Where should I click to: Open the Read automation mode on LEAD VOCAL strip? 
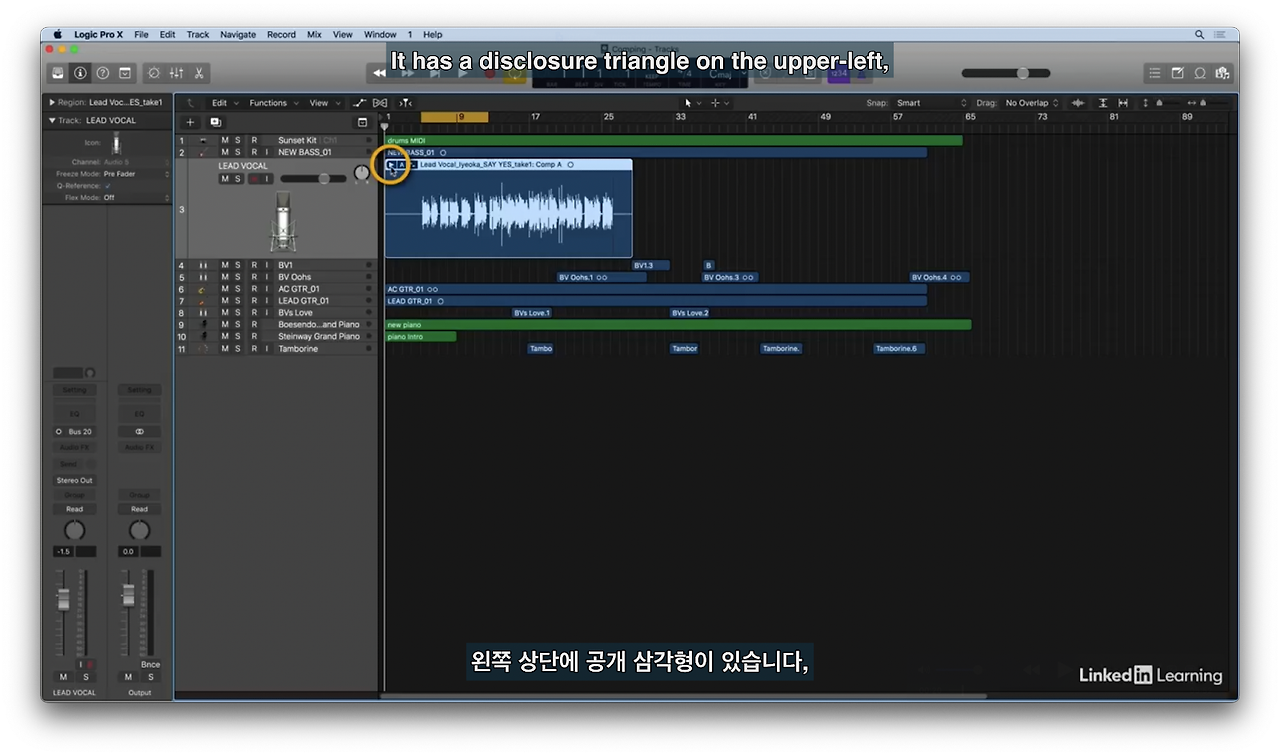click(75, 509)
